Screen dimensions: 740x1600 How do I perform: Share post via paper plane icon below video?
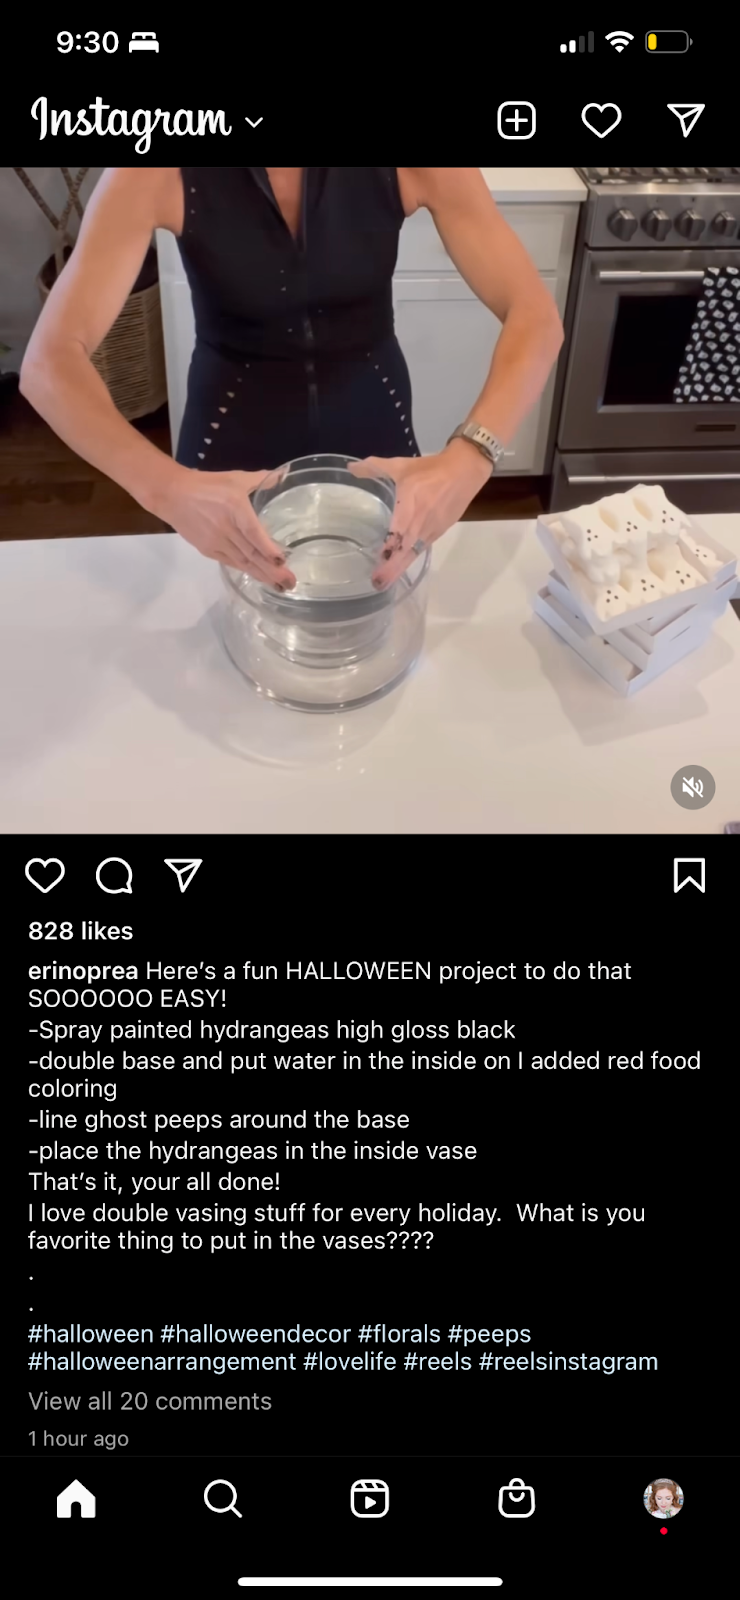183,875
